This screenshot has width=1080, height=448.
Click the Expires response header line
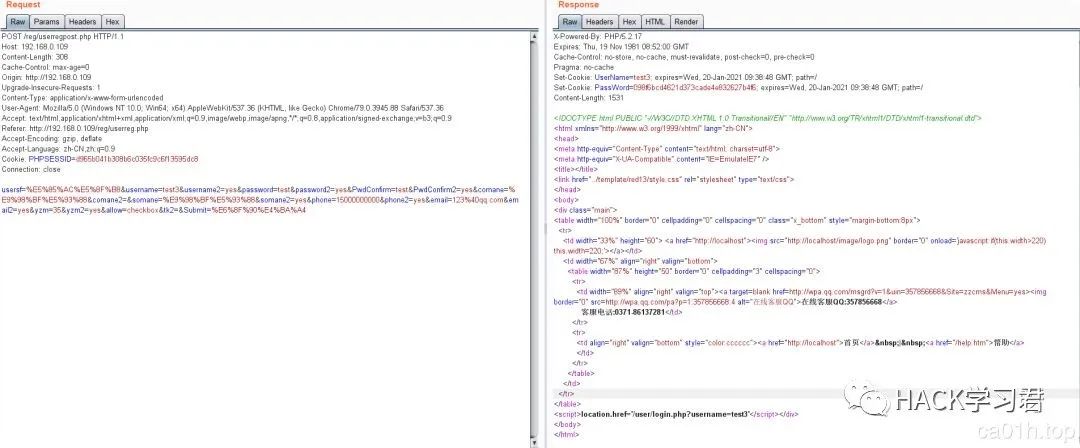[621, 47]
